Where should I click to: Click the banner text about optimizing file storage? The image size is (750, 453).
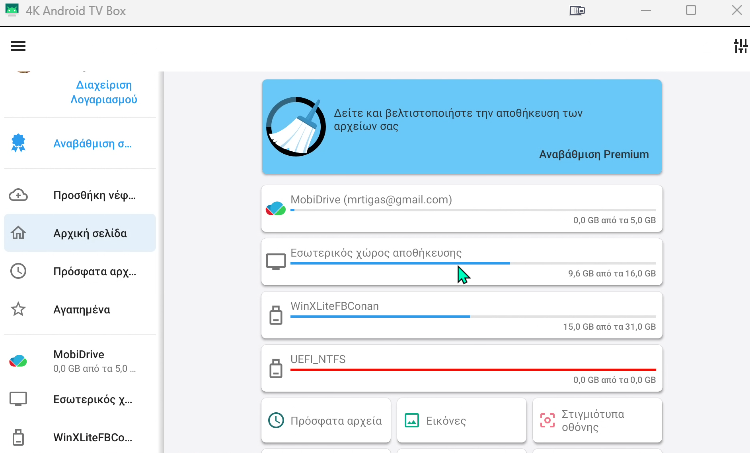click(458, 120)
